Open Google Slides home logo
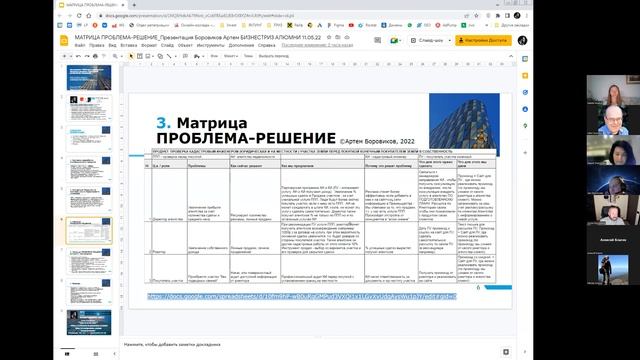640x360 pixels. [x=64, y=40]
